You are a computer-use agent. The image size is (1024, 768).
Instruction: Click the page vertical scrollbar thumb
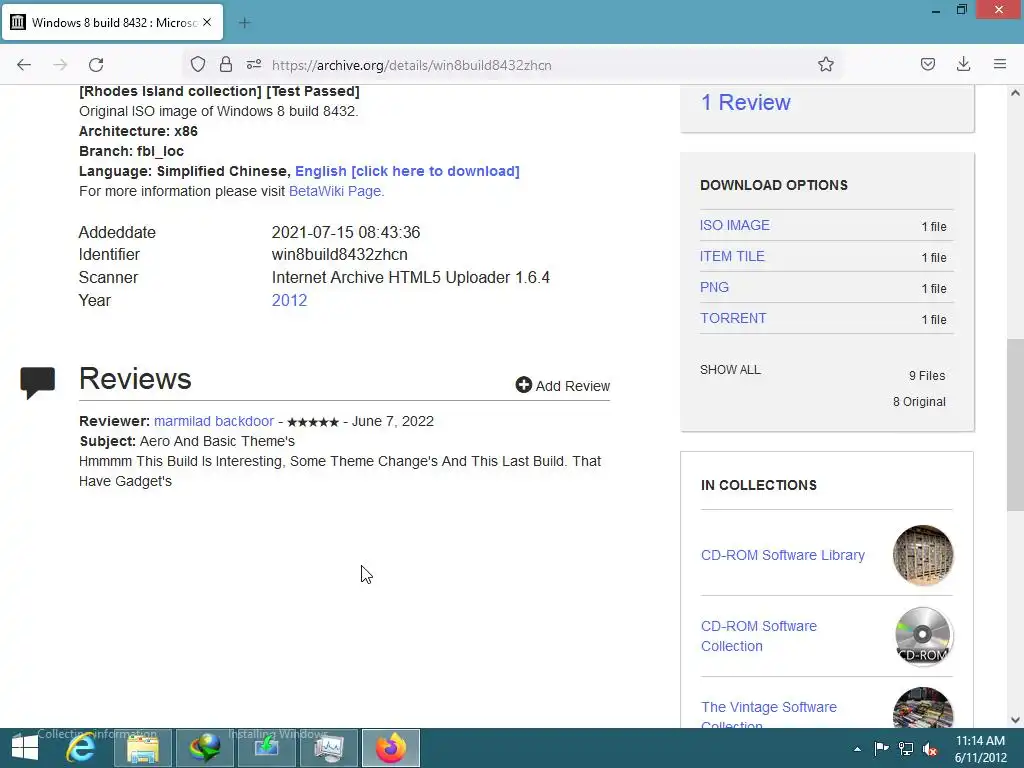click(1015, 424)
